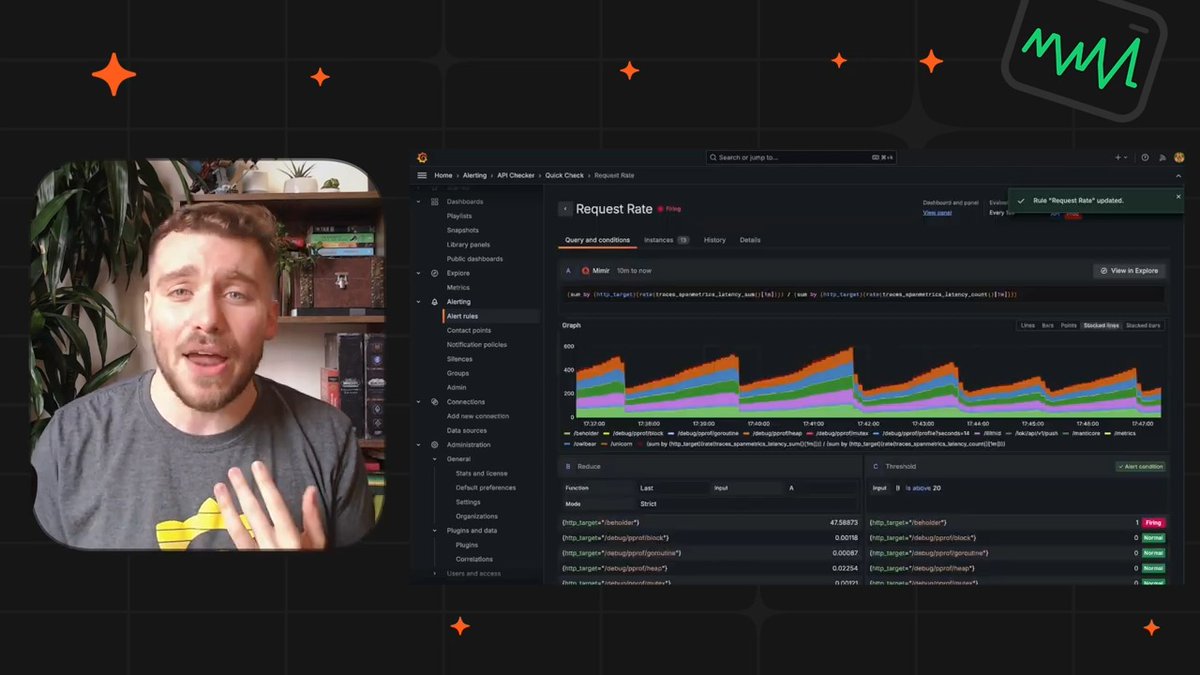The image size is (1200, 675).
Task: Select the Administration gear icon
Action: (x=435, y=444)
